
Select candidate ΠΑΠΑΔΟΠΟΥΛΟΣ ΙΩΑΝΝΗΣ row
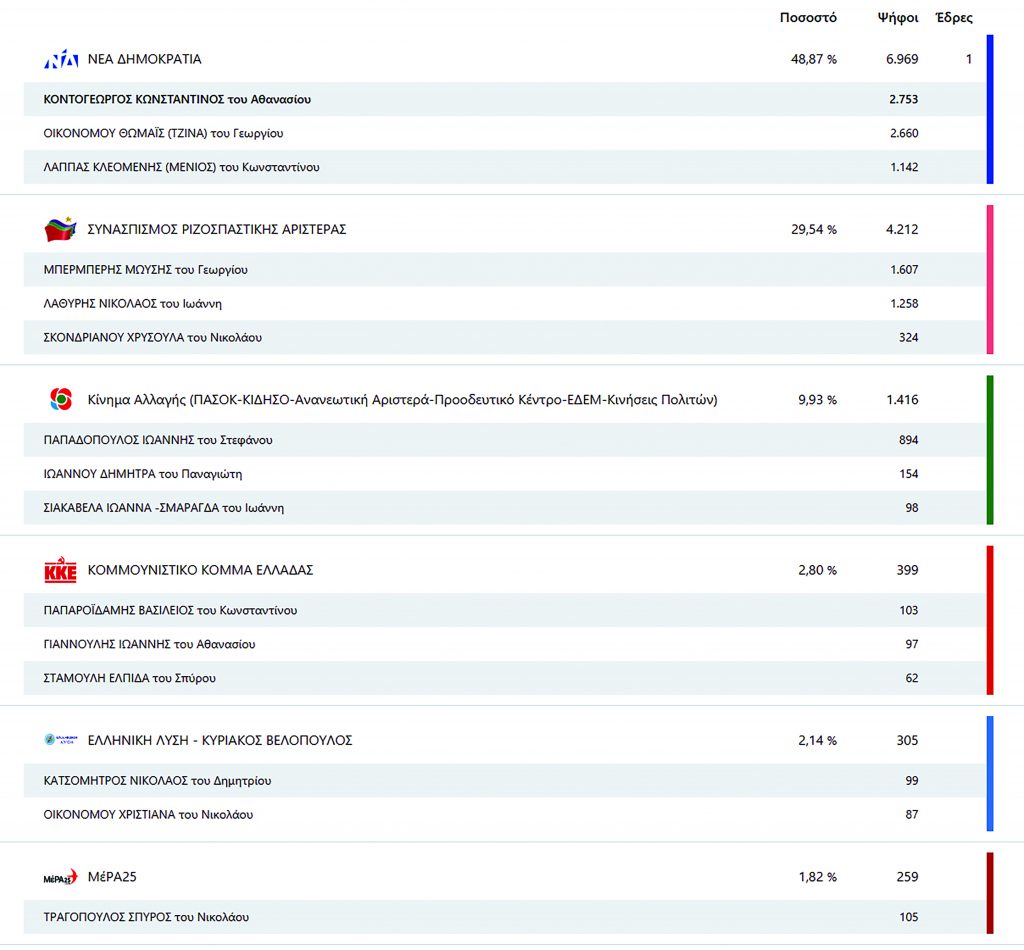158,440
